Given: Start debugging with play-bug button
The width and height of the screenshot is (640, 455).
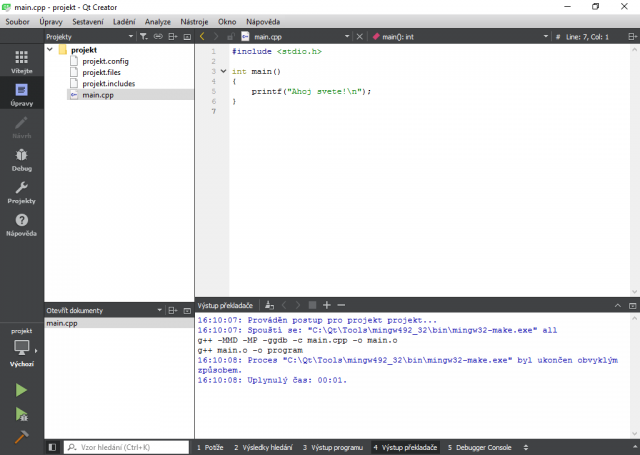Looking at the screenshot, I should coord(21,414).
